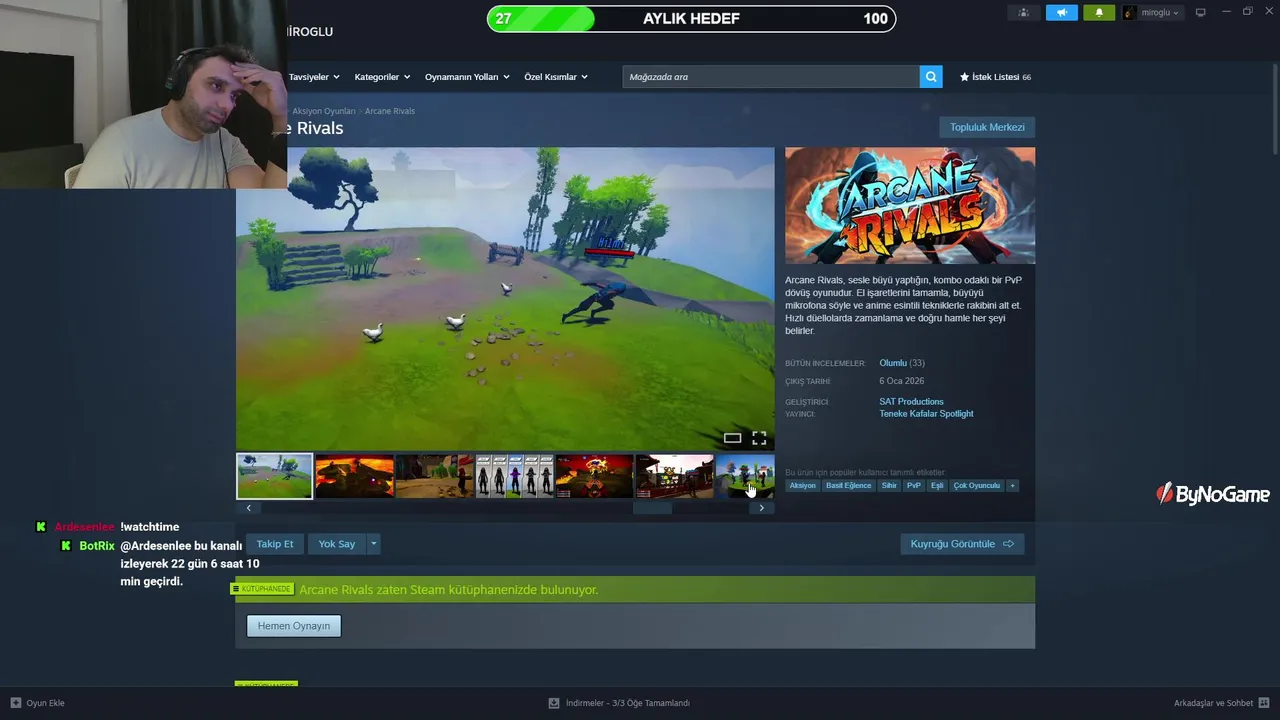Viewport: 1280px width, 720px height.
Task: Open the Arcane Rivals breadcrumb link
Action: (390, 111)
